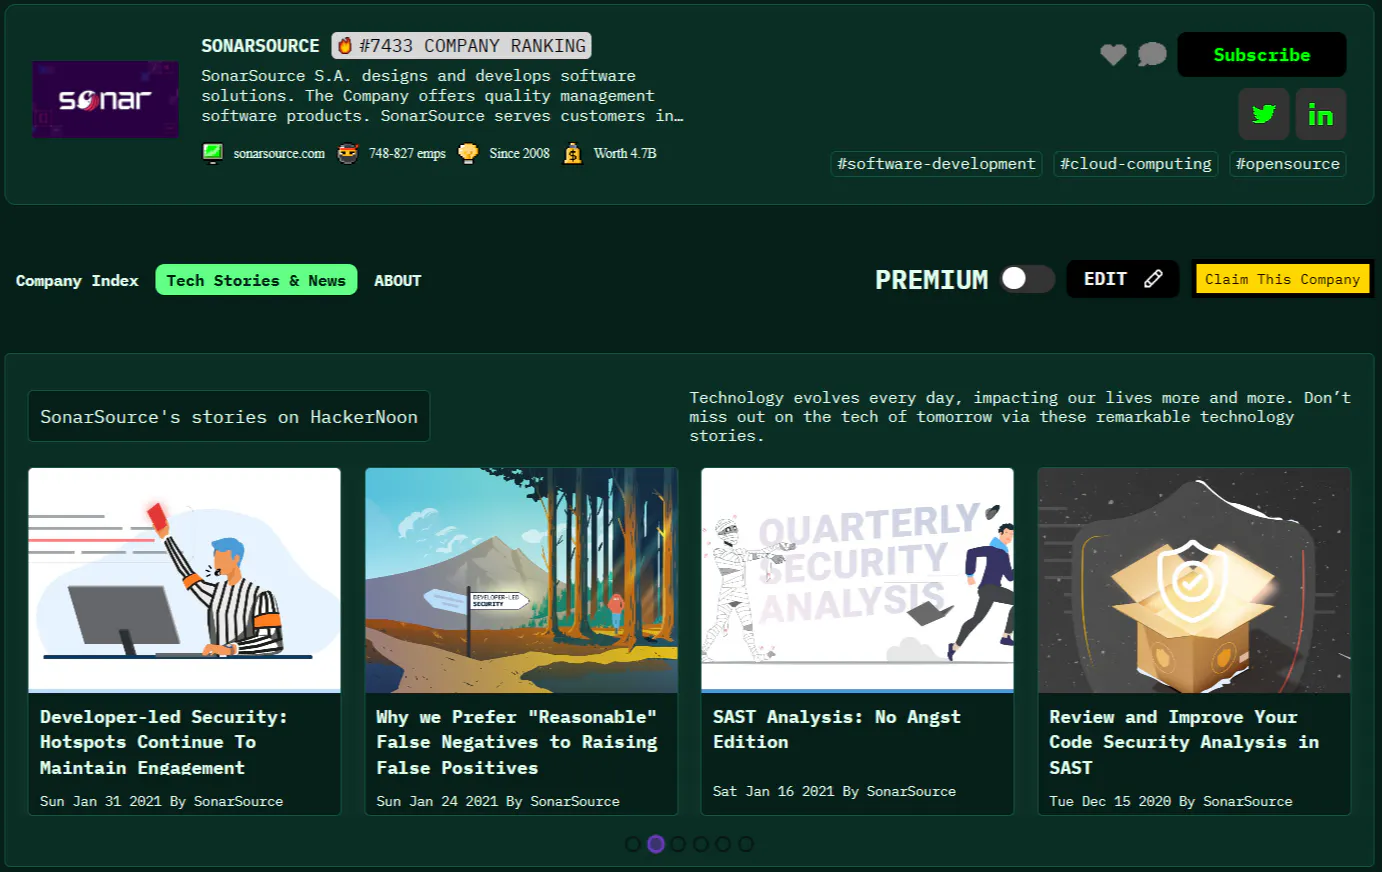Click the '#7433 COMPANY RANKING' badge
Image resolution: width=1383 pixels, height=872 pixels.
pyautogui.click(x=461, y=46)
